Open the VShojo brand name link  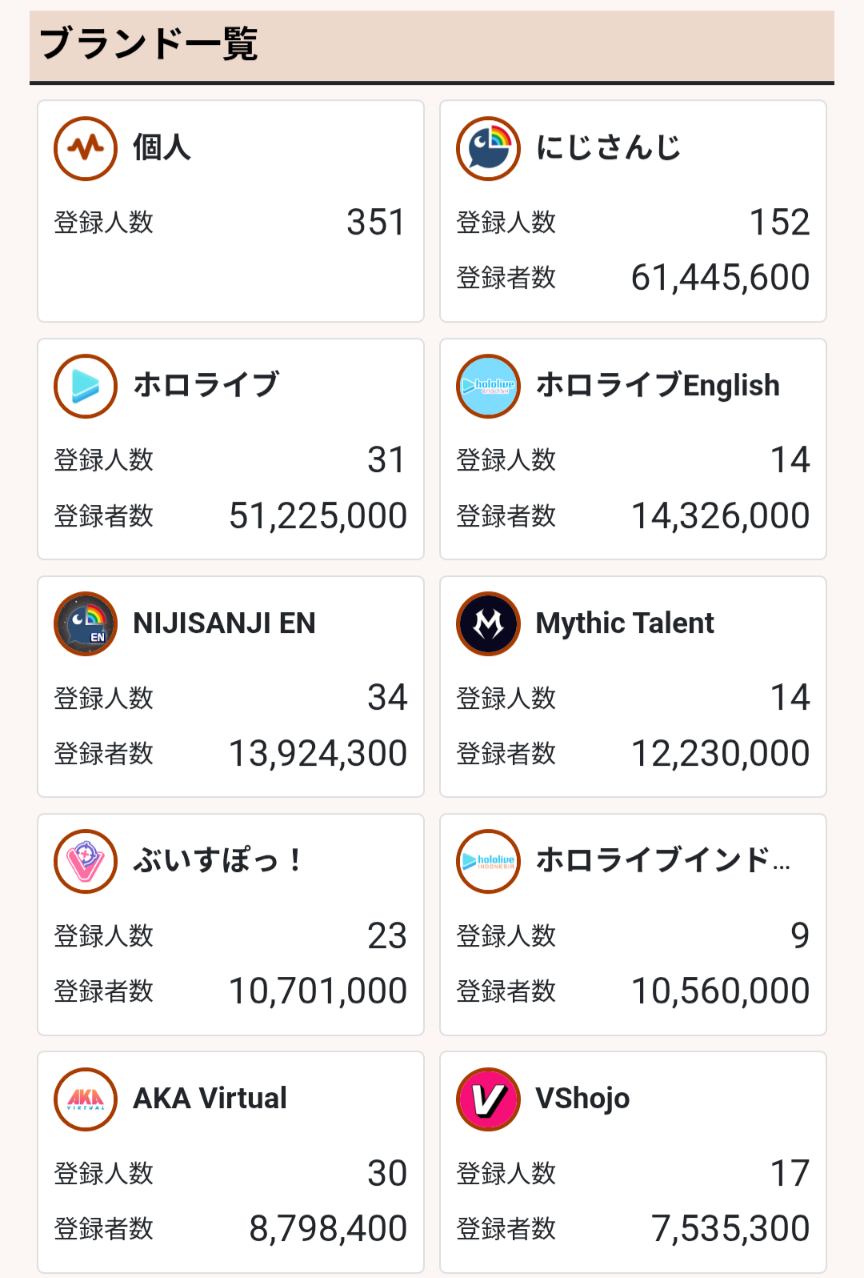[x=583, y=1098]
